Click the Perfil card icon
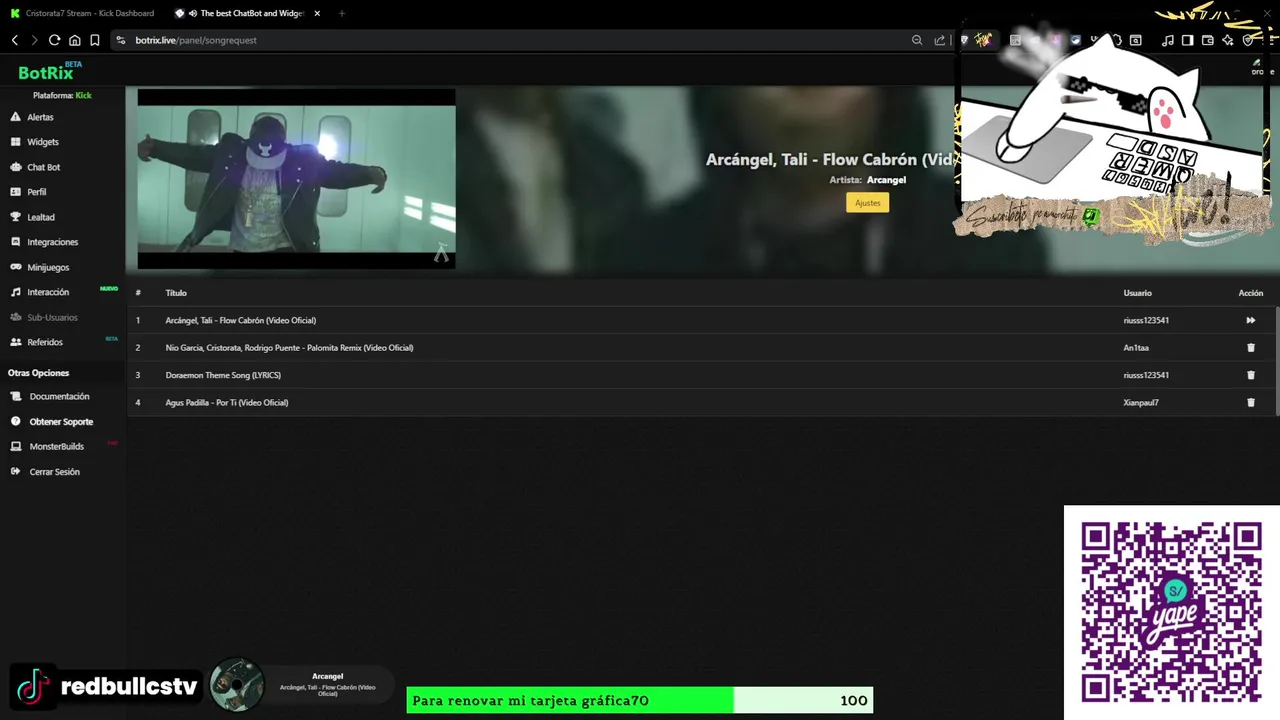This screenshot has height=720, width=1280. click(x=16, y=192)
